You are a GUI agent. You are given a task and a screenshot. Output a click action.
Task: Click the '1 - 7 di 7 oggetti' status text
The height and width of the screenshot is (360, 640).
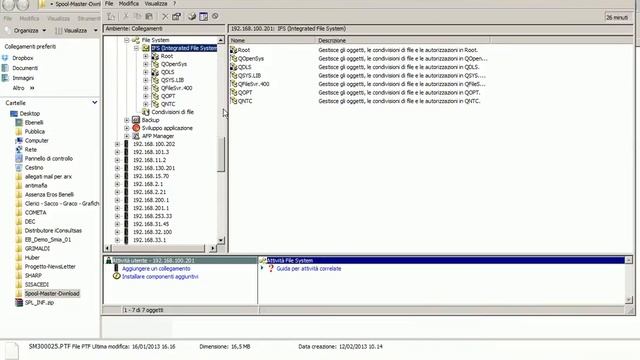point(143,310)
